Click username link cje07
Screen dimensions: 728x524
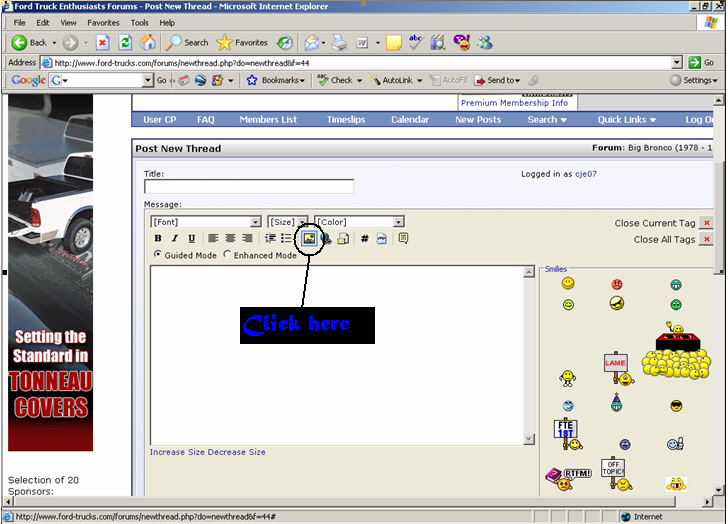coord(586,174)
